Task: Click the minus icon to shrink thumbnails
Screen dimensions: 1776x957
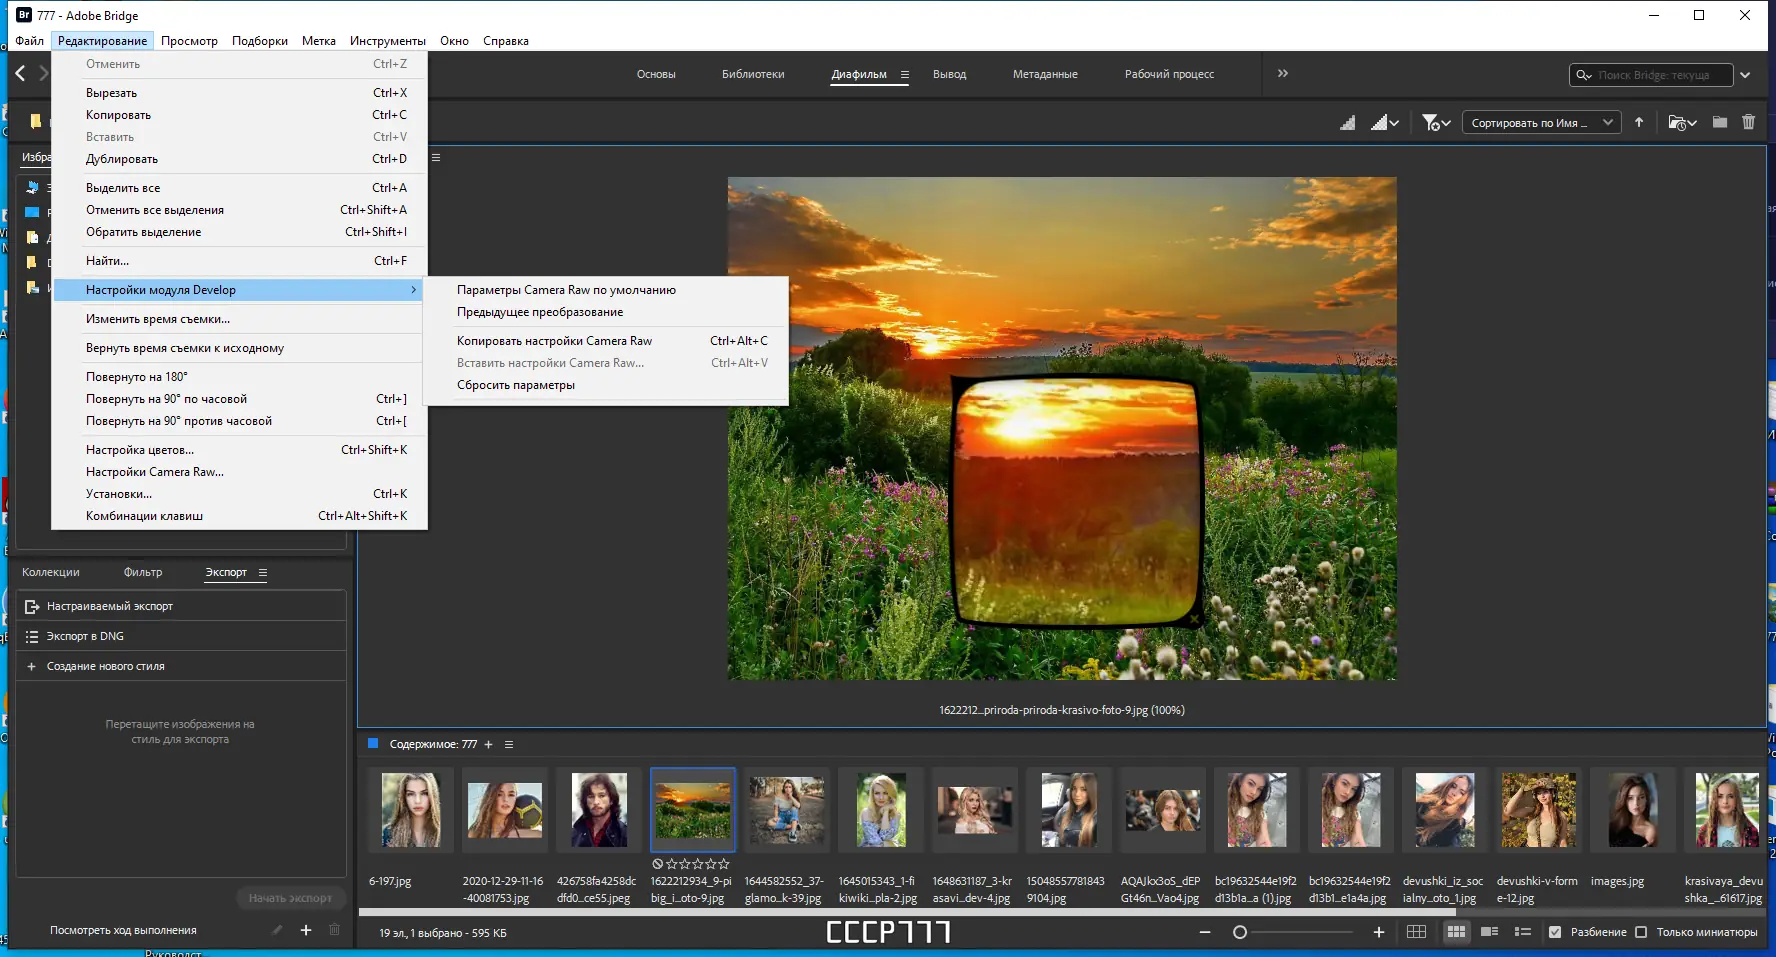Action: pyautogui.click(x=1205, y=932)
